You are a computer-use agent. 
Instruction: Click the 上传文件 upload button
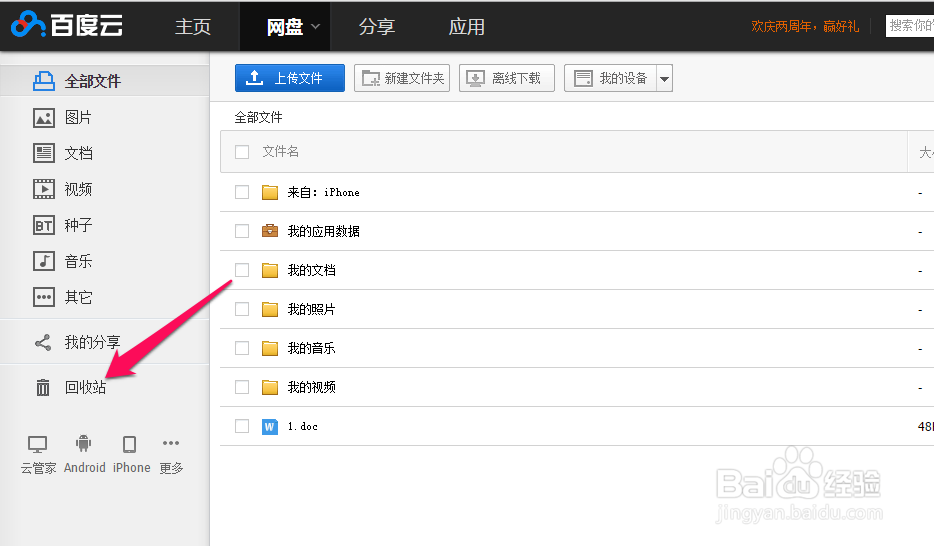(x=289, y=78)
